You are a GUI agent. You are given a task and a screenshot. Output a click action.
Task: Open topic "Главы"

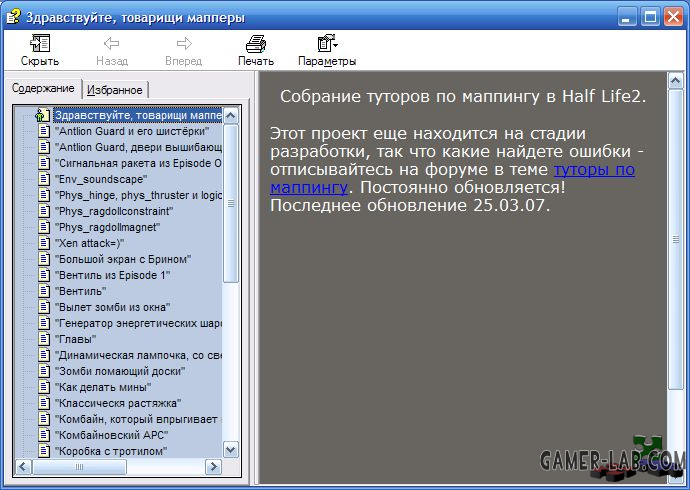click(75, 339)
